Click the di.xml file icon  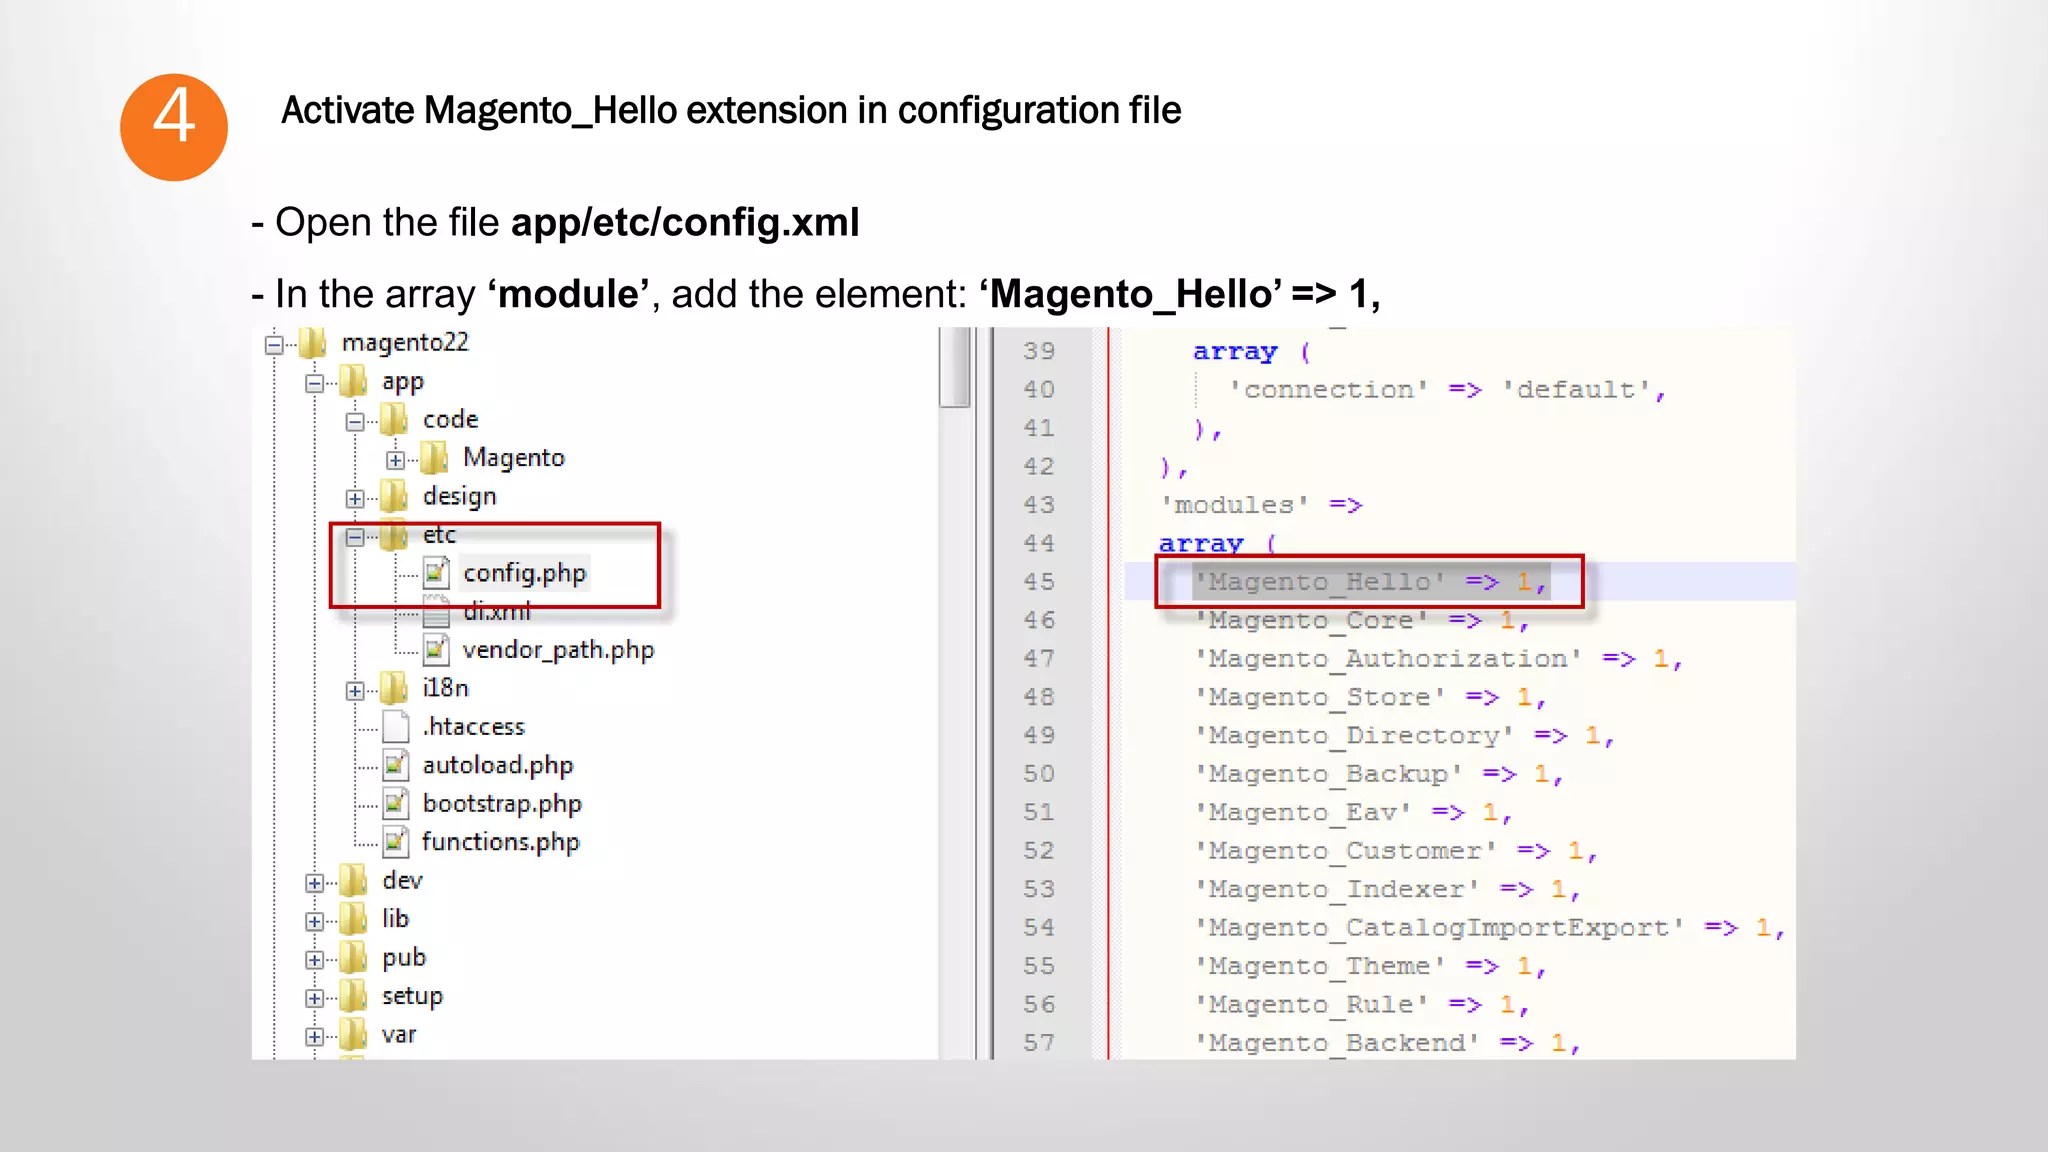[436, 611]
